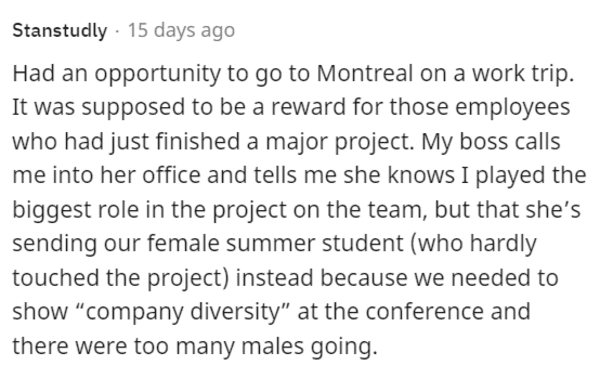Click the word 'instead' in the comment
The width and height of the screenshot is (600, 379).
(274, 278)
